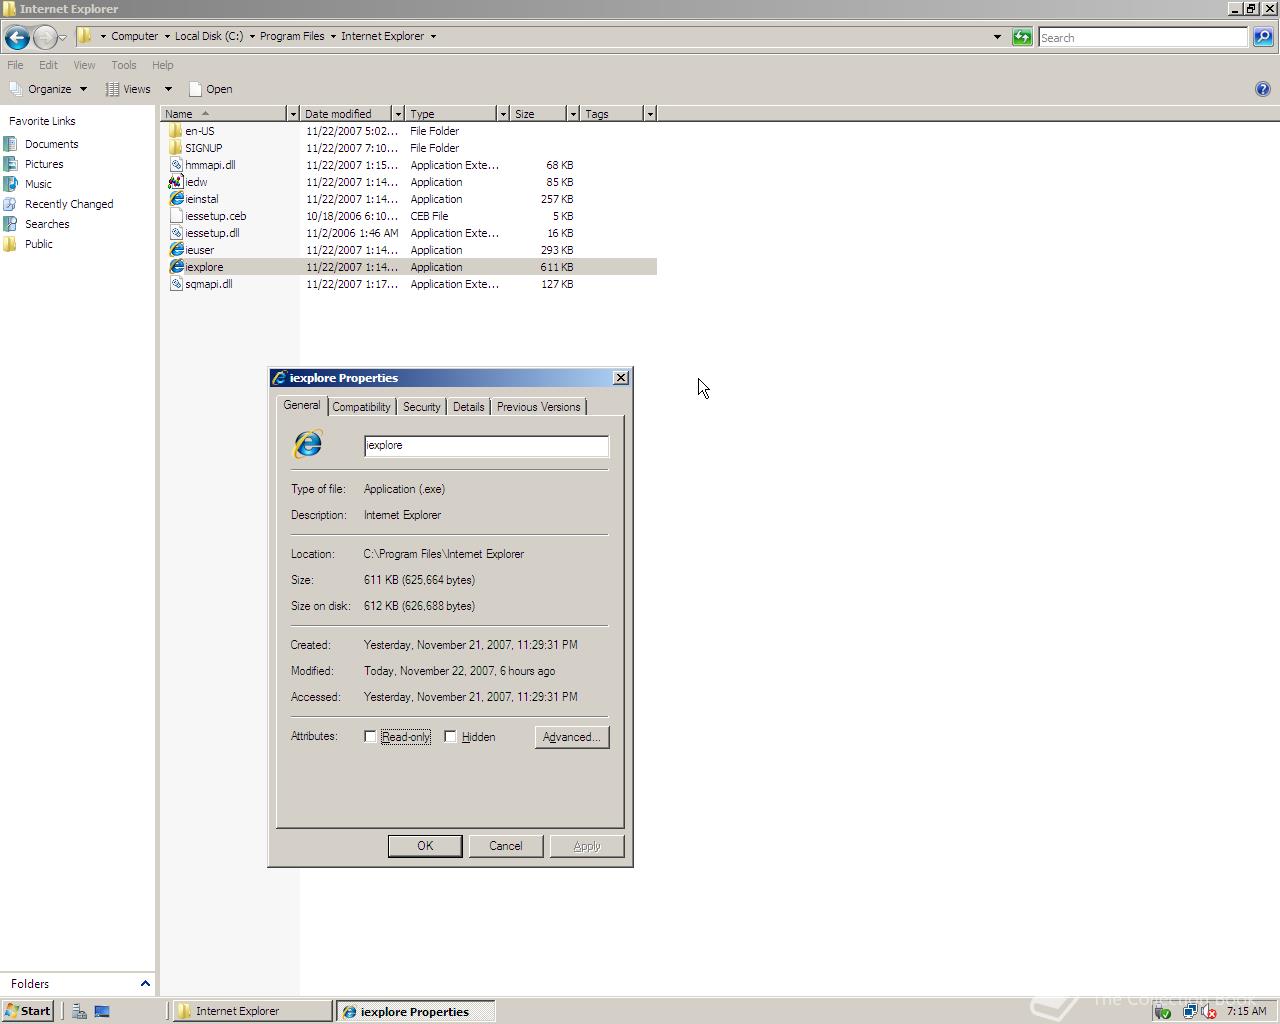Select the sqmapi.dll file icon
This screenshot has width=1280, height=1024.
176,284
